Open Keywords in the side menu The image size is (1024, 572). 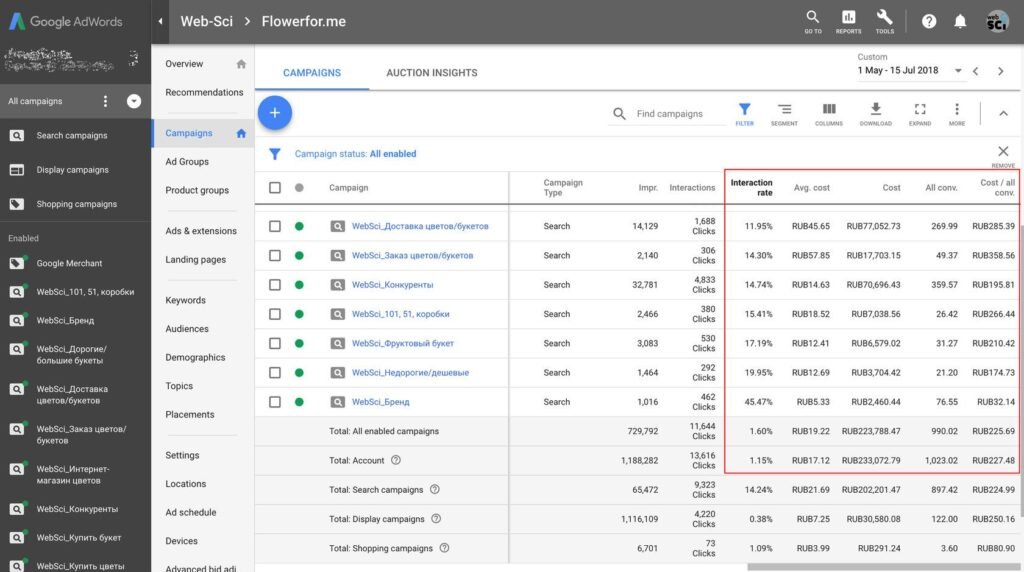point(185,300)
